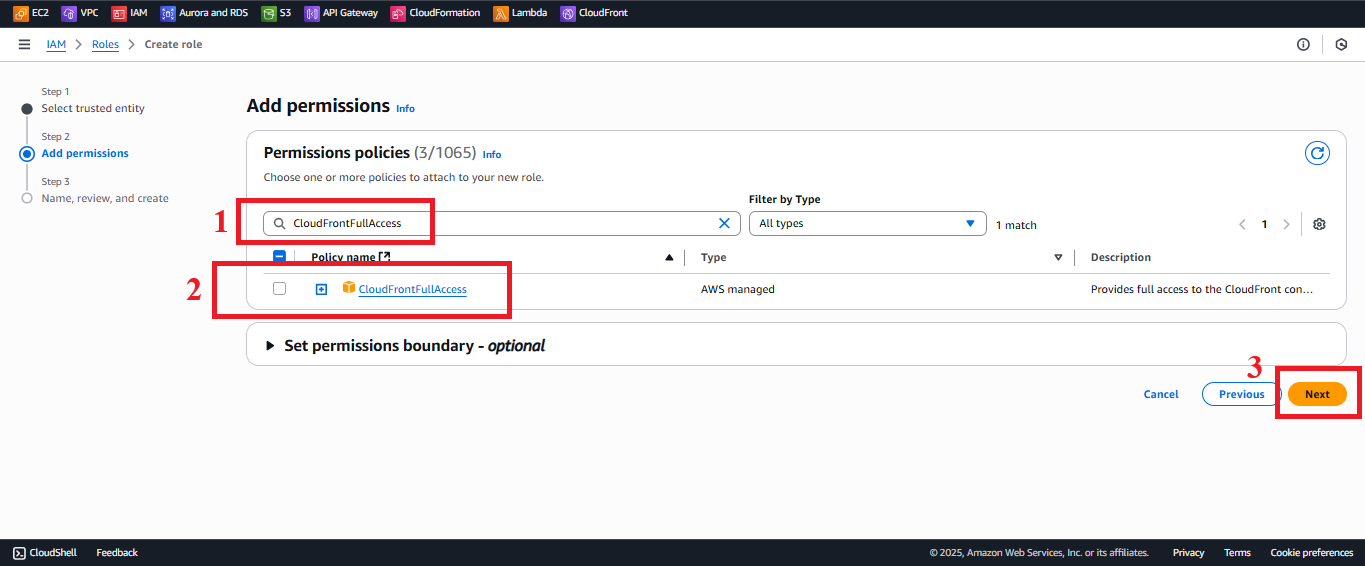Click the AWS managed type cell

pos(738,289)
